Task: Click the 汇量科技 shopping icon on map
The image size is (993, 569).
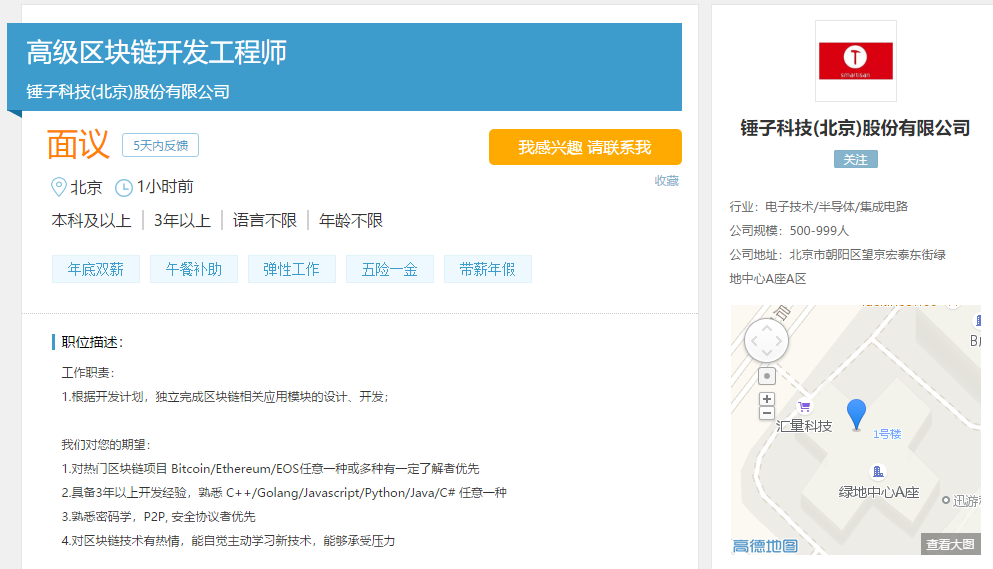Action: tap(804, 407)
